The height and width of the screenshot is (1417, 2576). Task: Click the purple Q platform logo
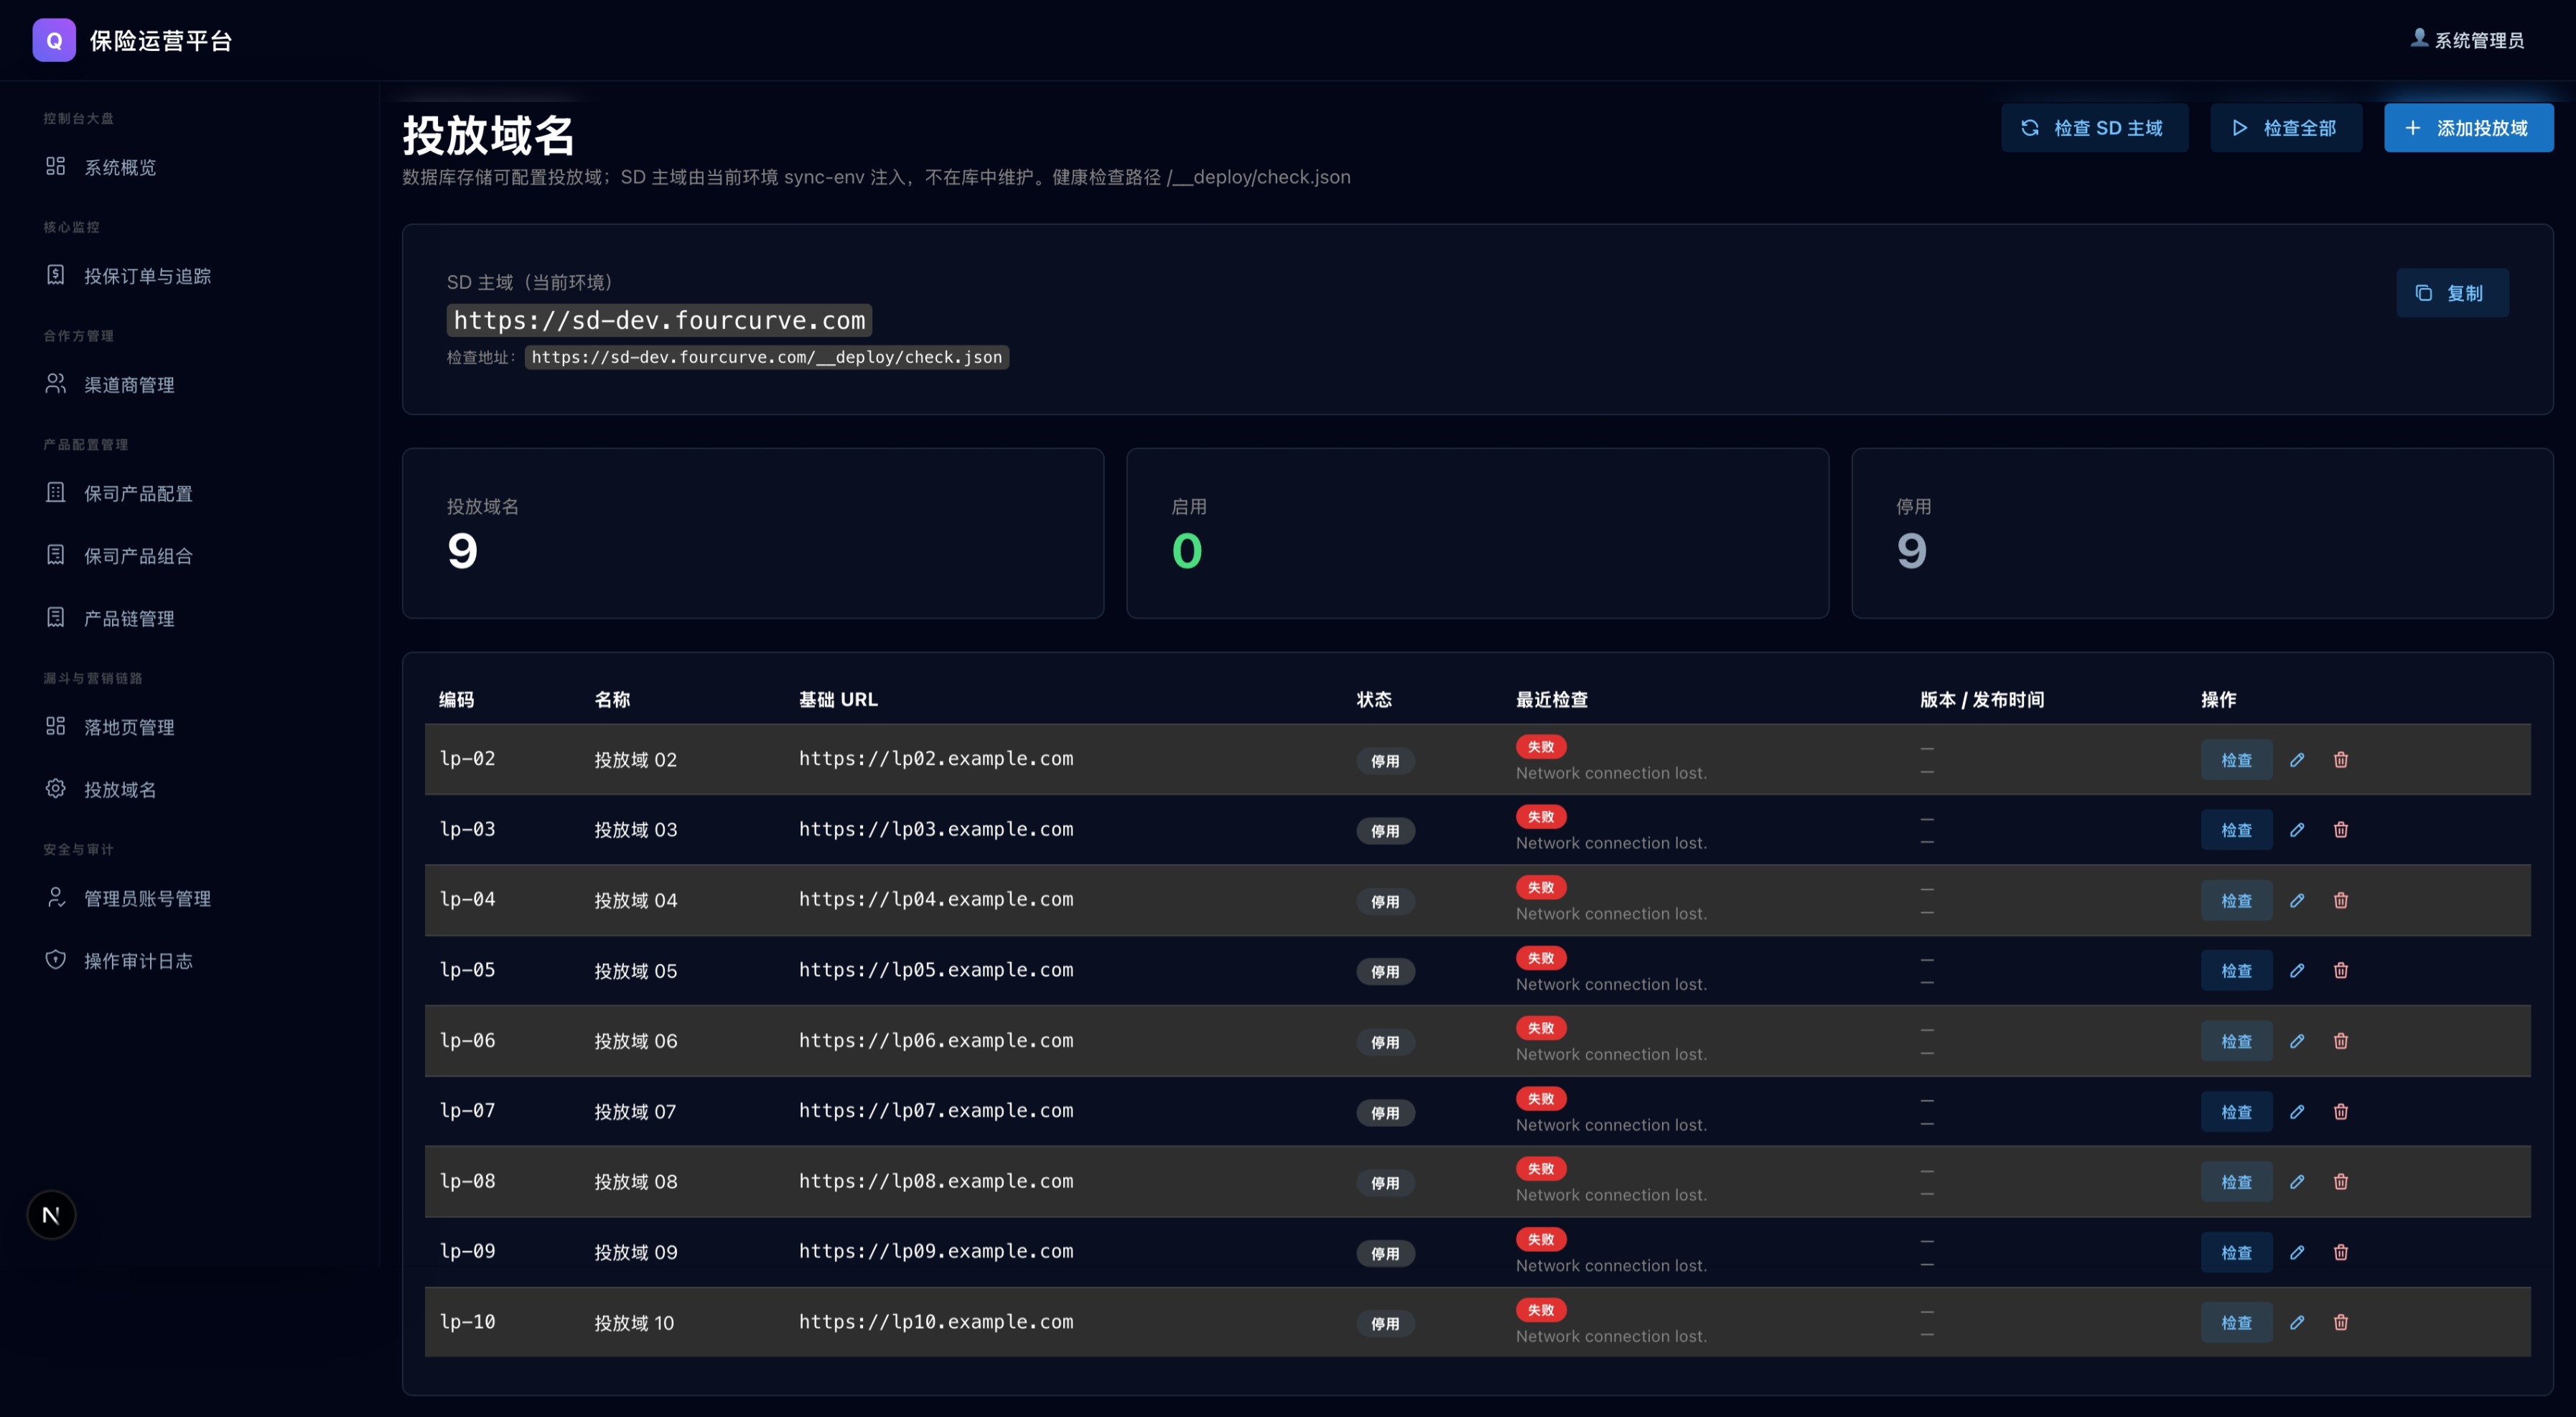[x=54, y=40]
